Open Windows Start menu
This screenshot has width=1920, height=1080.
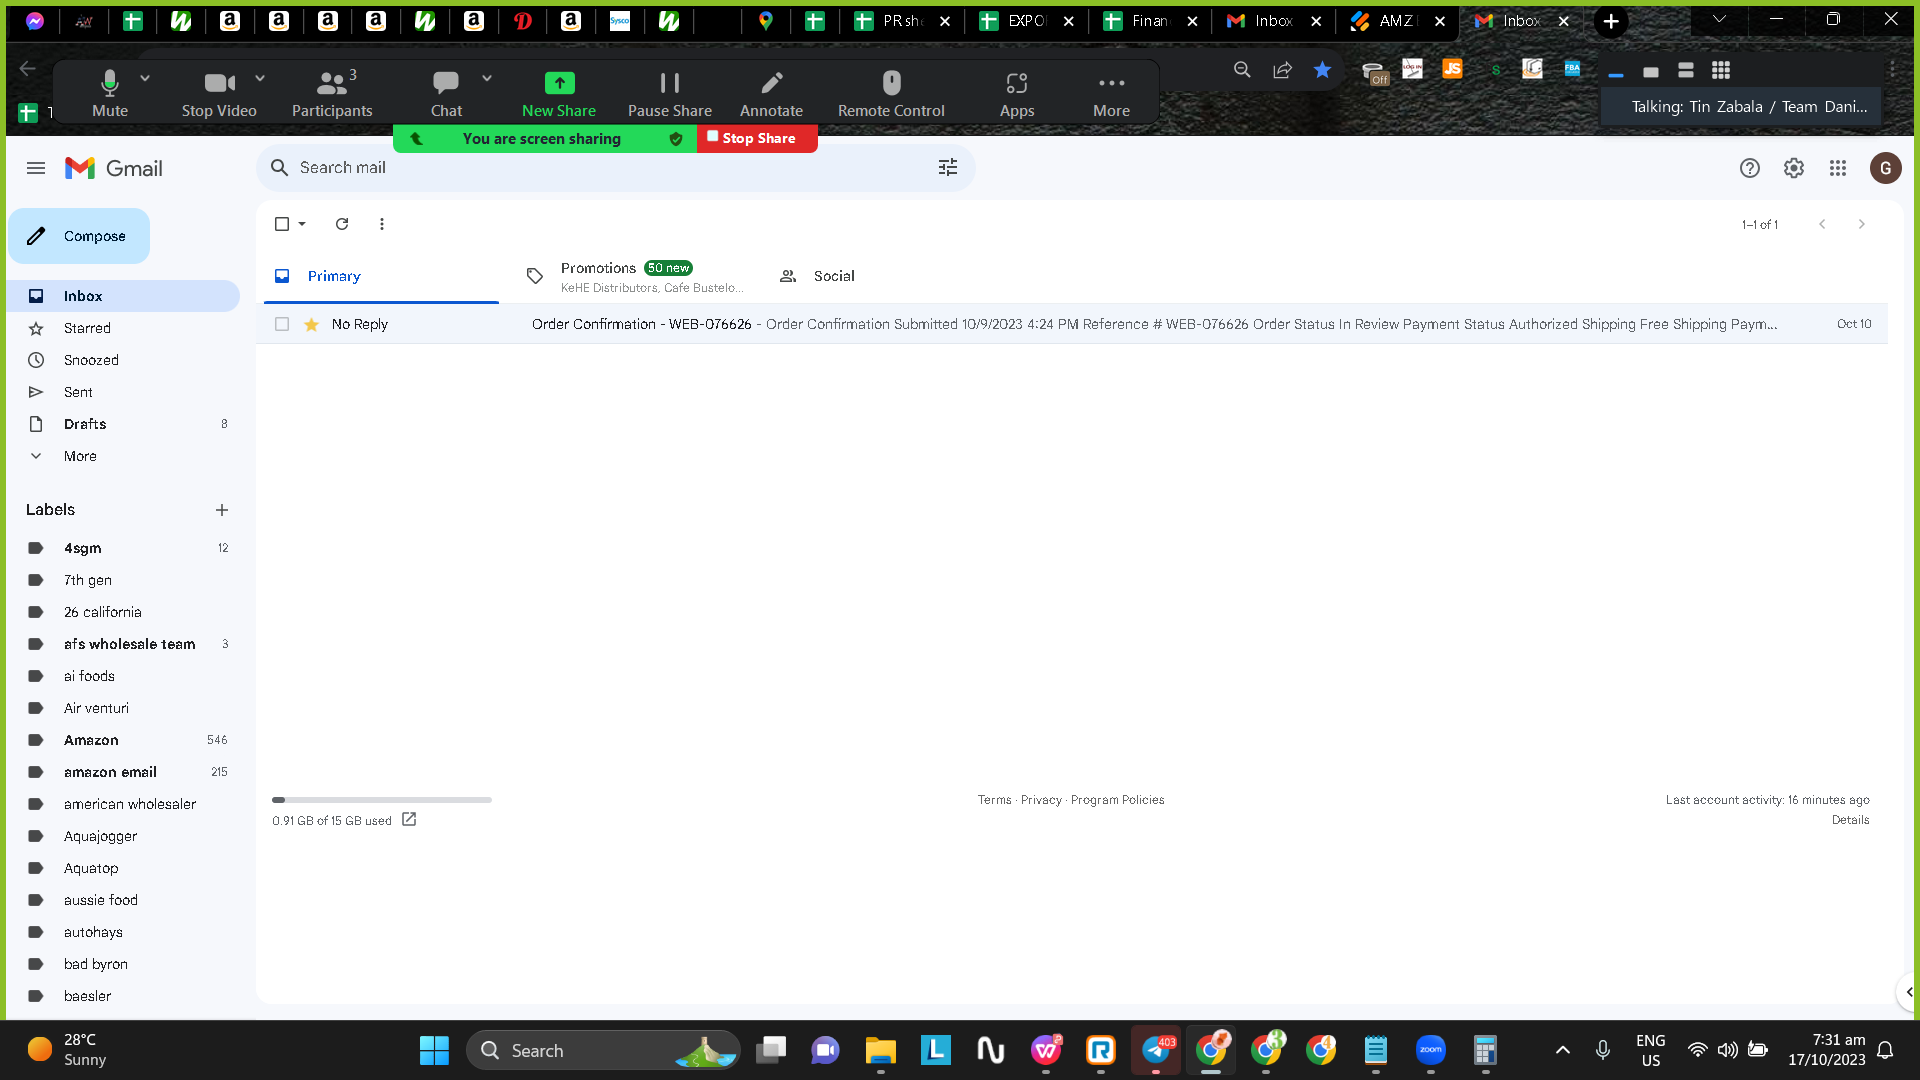point(434,1050)
